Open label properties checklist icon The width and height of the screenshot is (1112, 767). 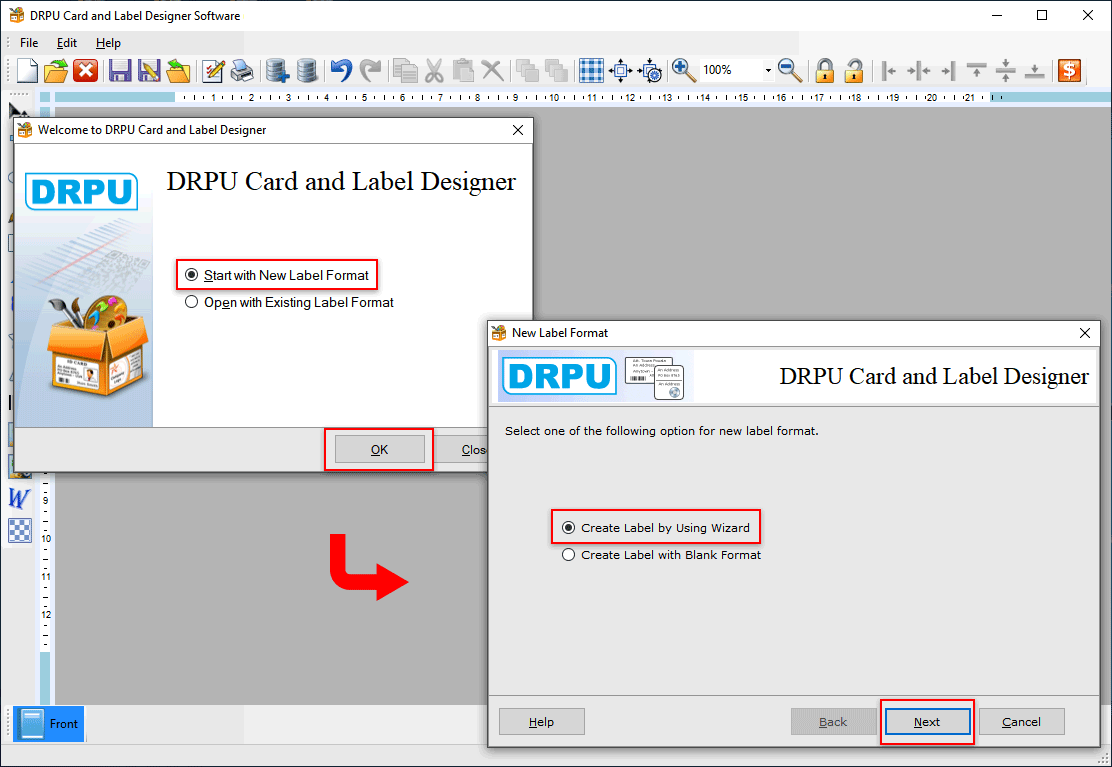[213, 70]
